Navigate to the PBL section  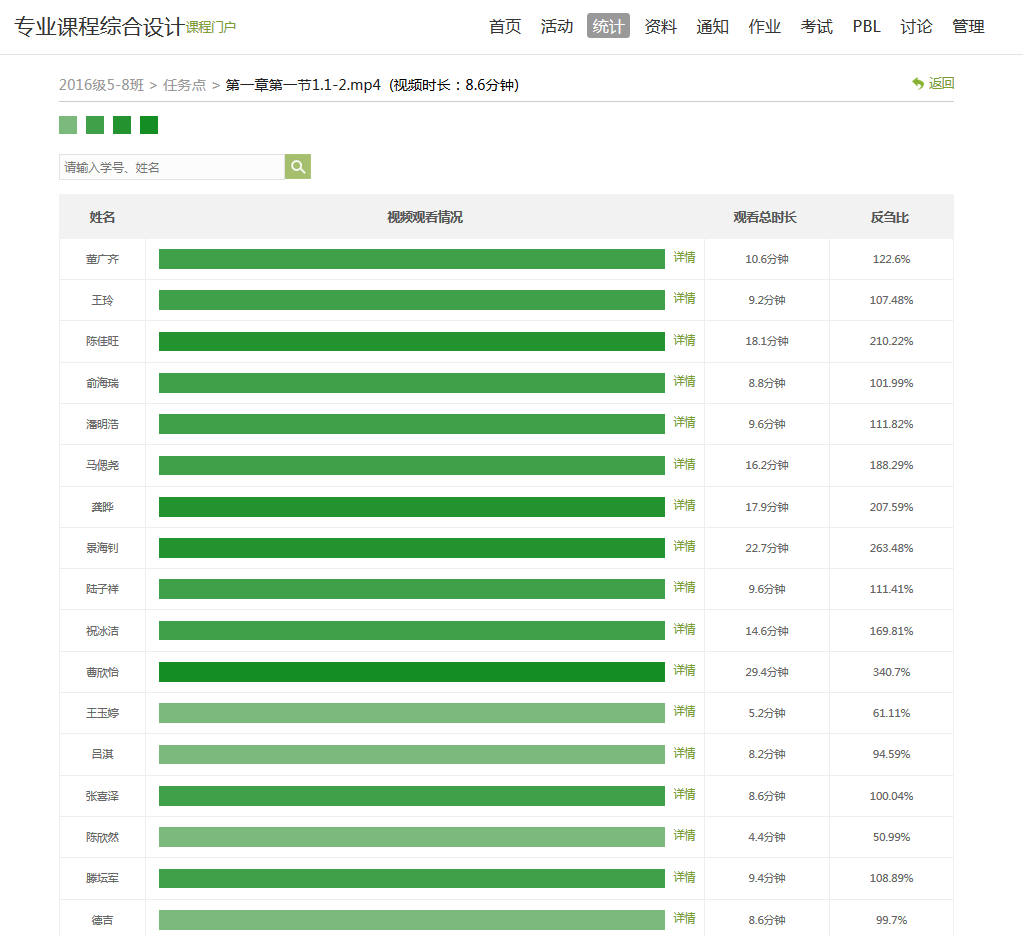(866, 27)
